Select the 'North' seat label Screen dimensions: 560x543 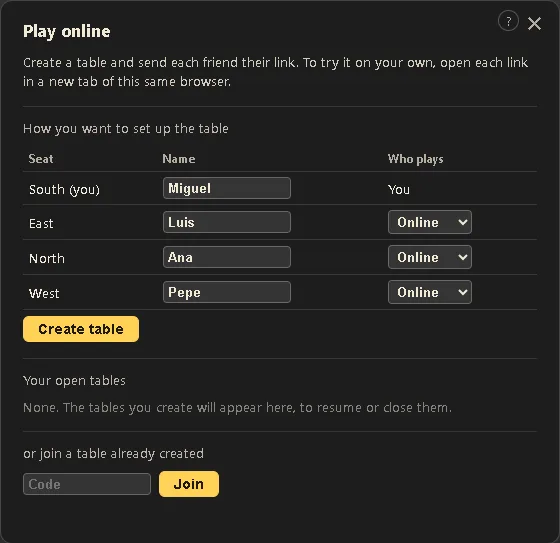[x=47, y=258]
